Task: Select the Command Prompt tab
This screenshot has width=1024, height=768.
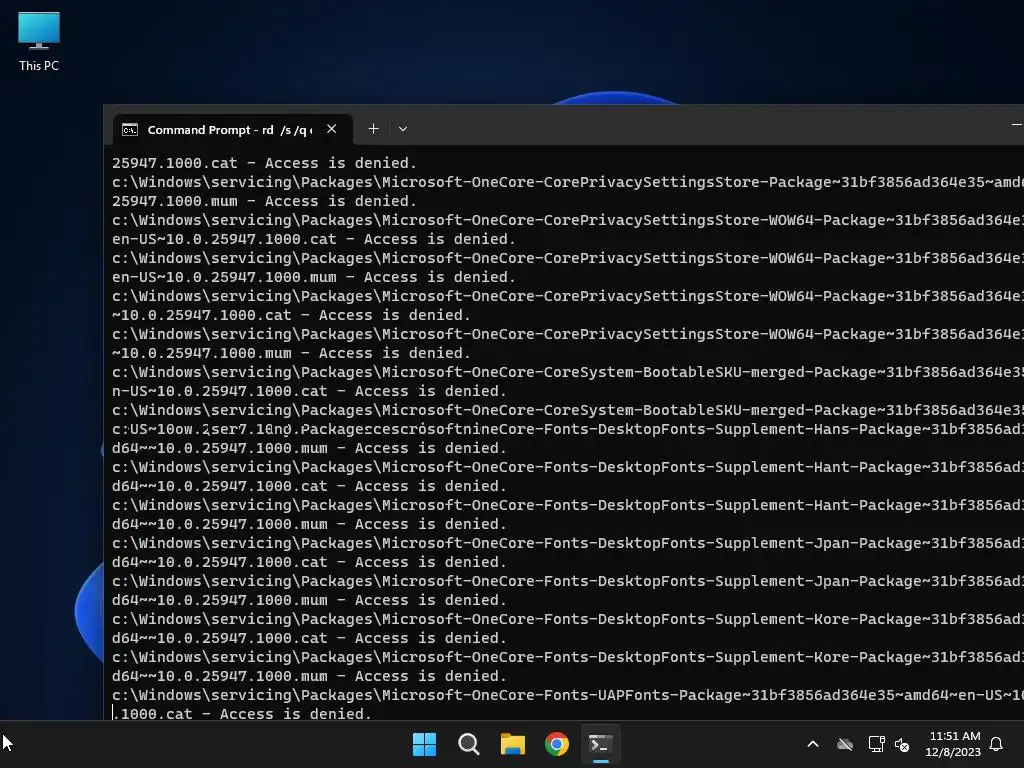Action: click(232, 129)
